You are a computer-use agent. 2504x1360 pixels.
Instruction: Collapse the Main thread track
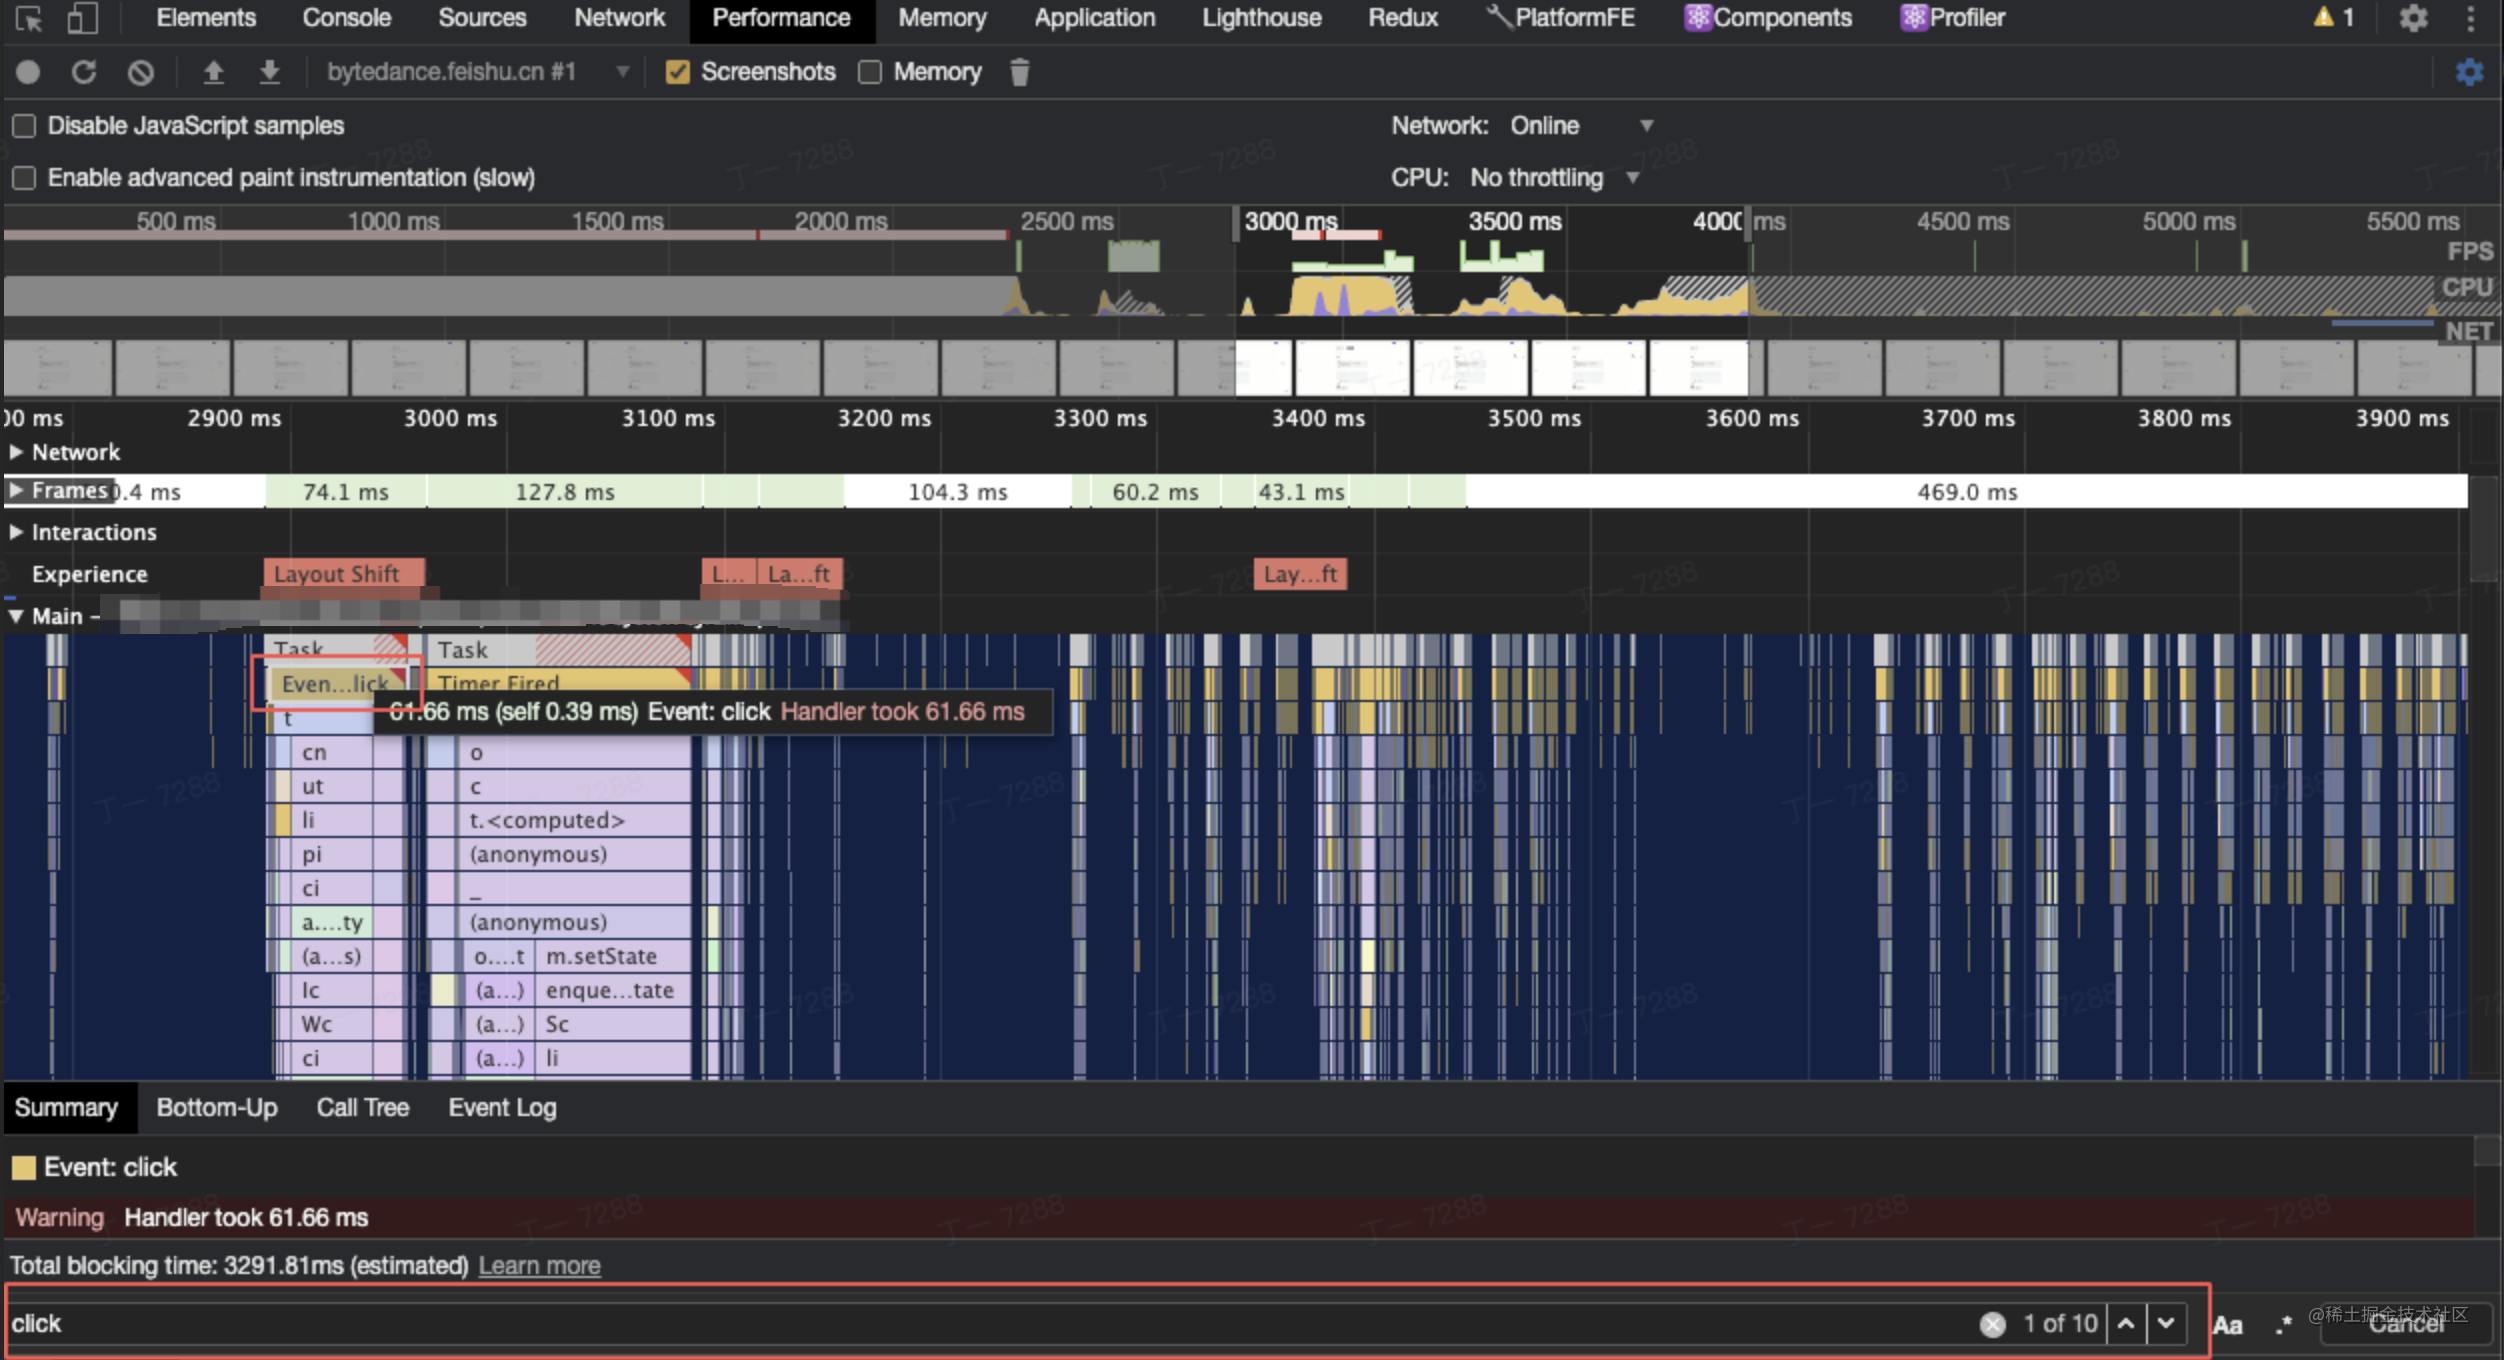point(16,616)
